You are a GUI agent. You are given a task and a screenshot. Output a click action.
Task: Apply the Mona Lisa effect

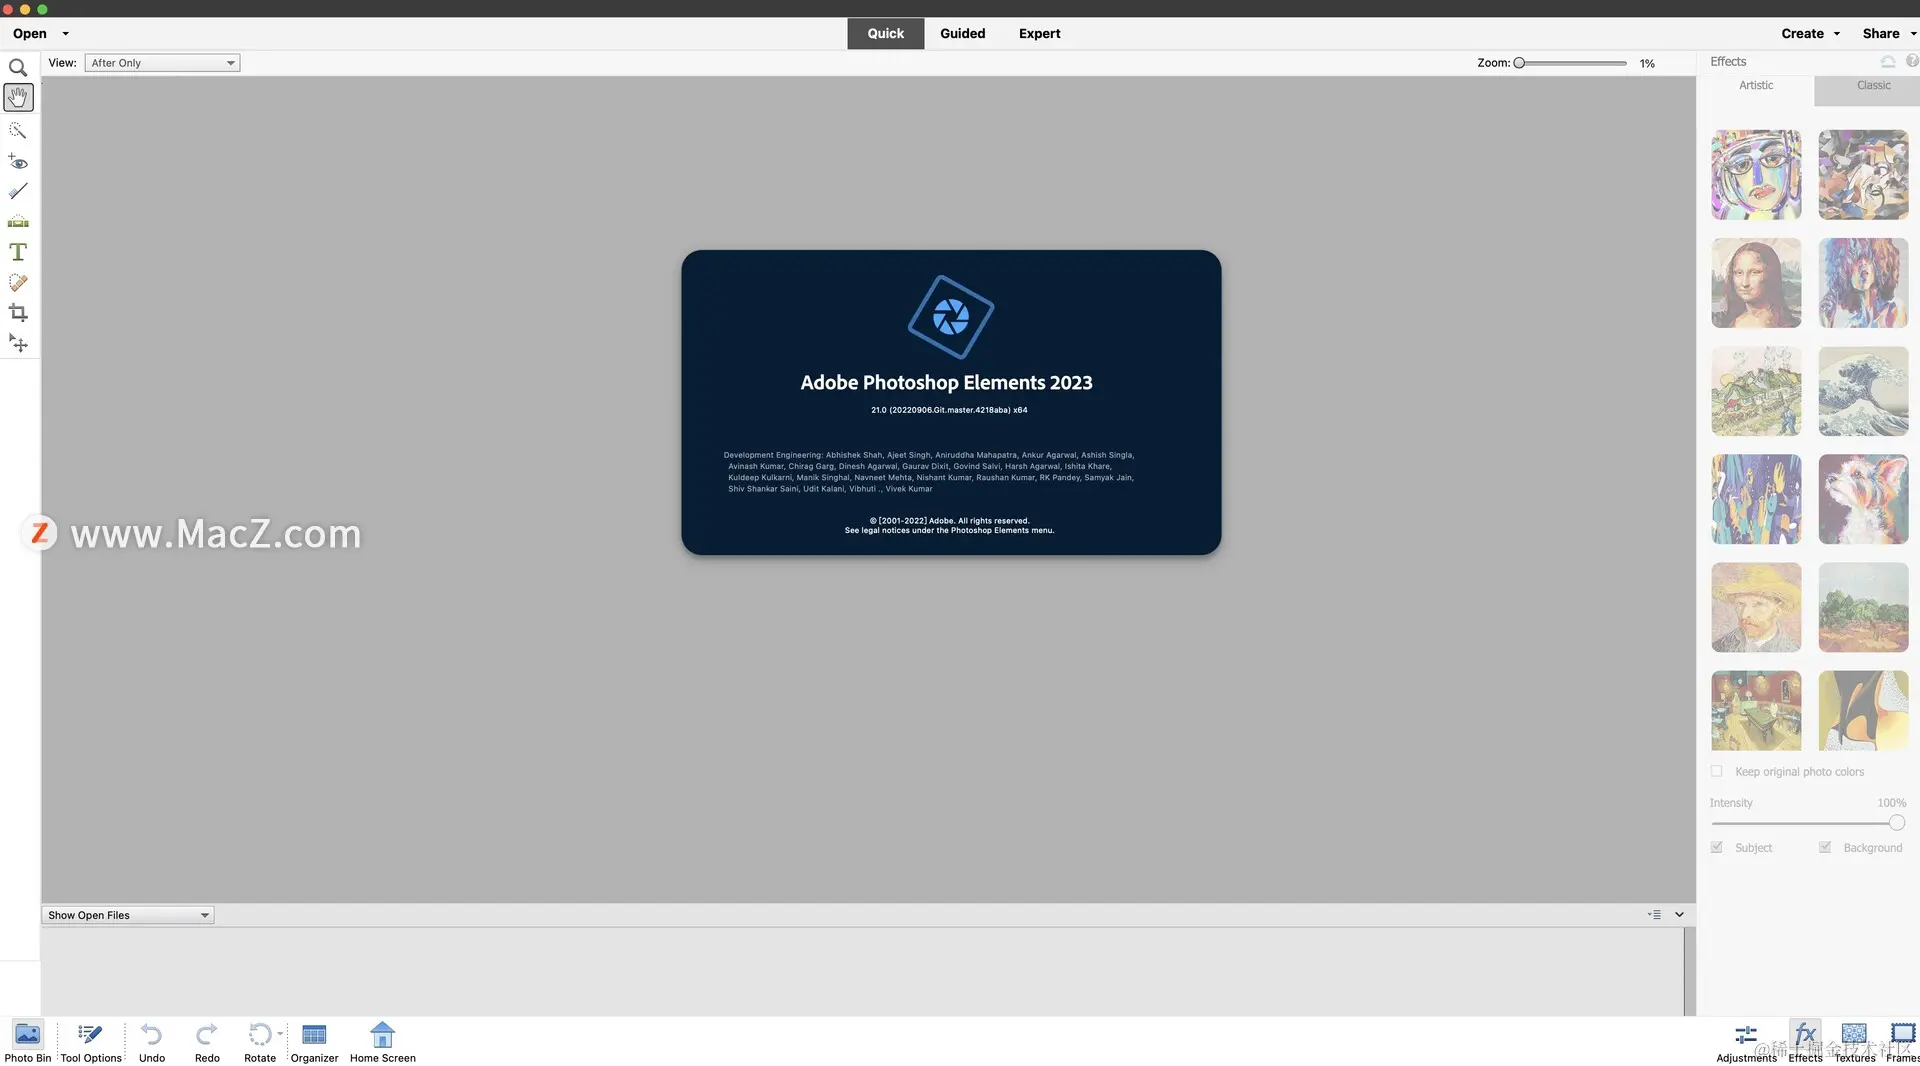pos(1756,283)
